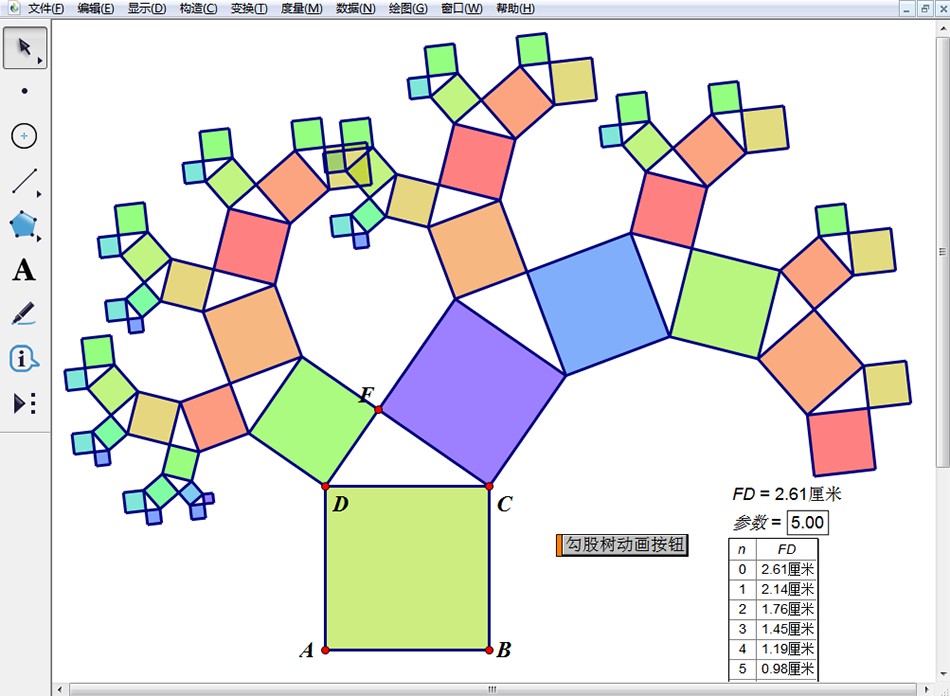950x696 pixels.
Task: Select the Selection Arrow tool
Action: coord(23,46)
